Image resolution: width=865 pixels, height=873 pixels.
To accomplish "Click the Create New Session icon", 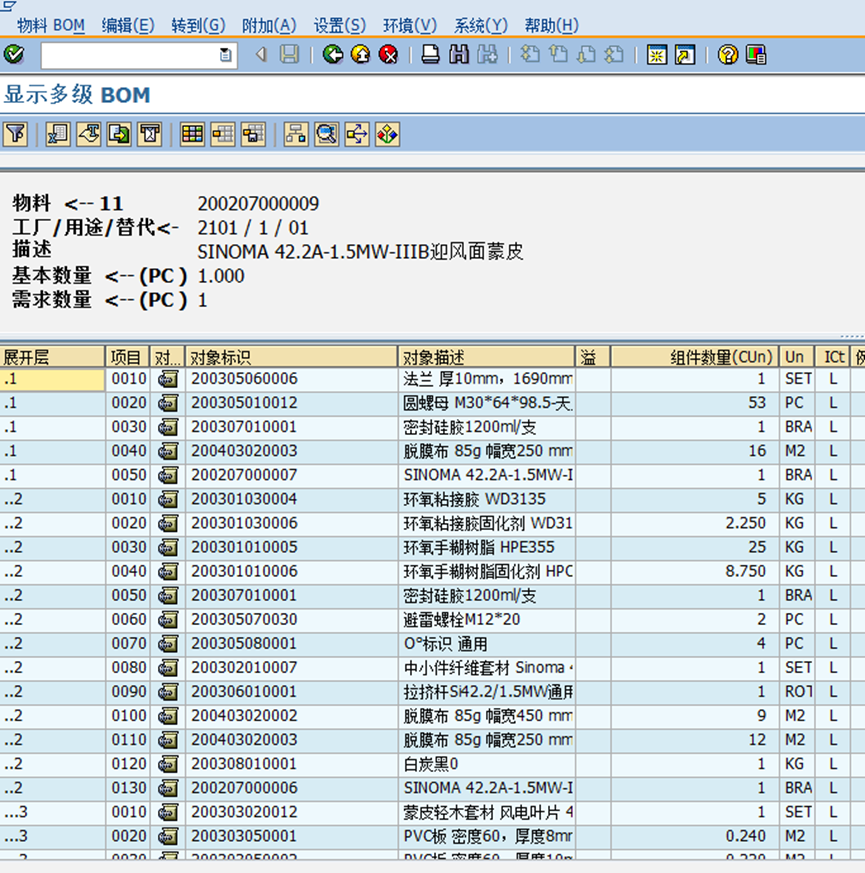I will pos(657,55).
